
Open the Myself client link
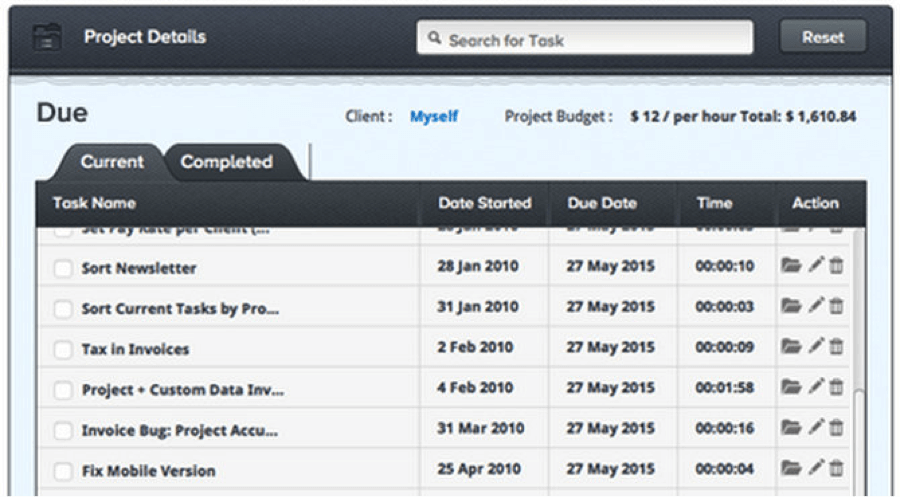click(x=434, y=117)
